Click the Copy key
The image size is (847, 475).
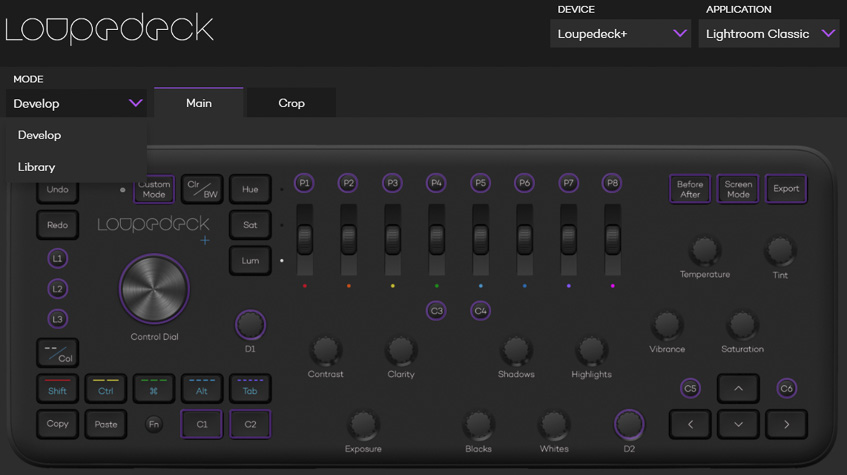(57, 424)
